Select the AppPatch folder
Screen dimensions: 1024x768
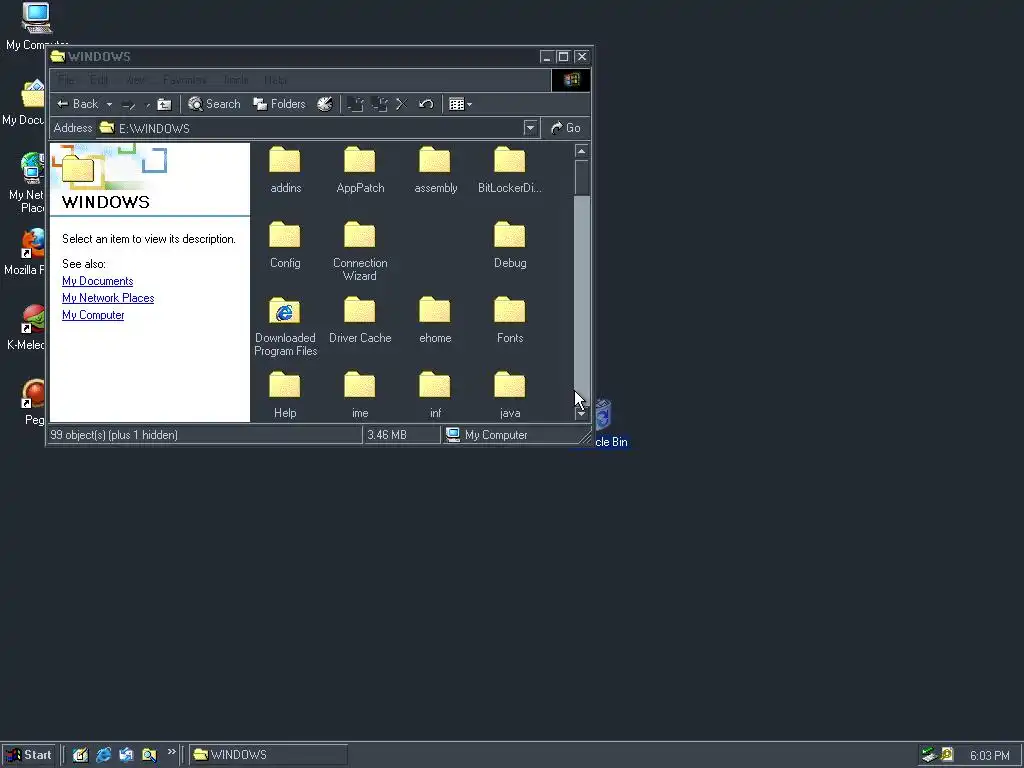pyautogui.click(x=360, y=170)
